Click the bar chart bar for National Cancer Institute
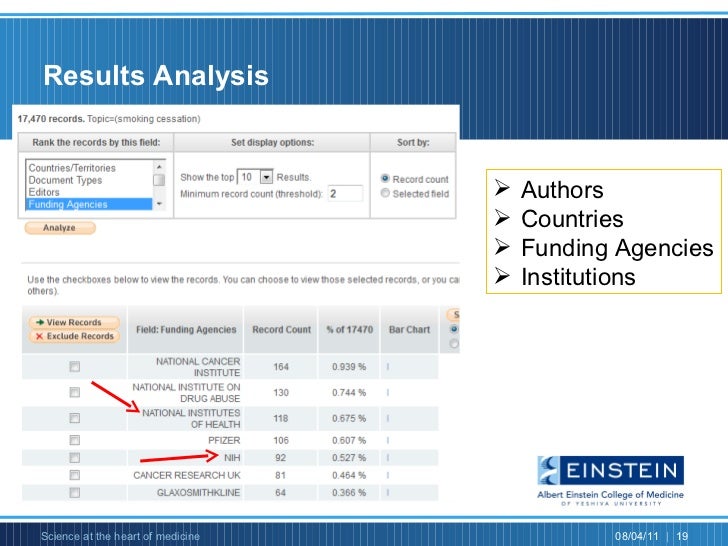Viewport: 728px width, 546px height. (388, 367)
